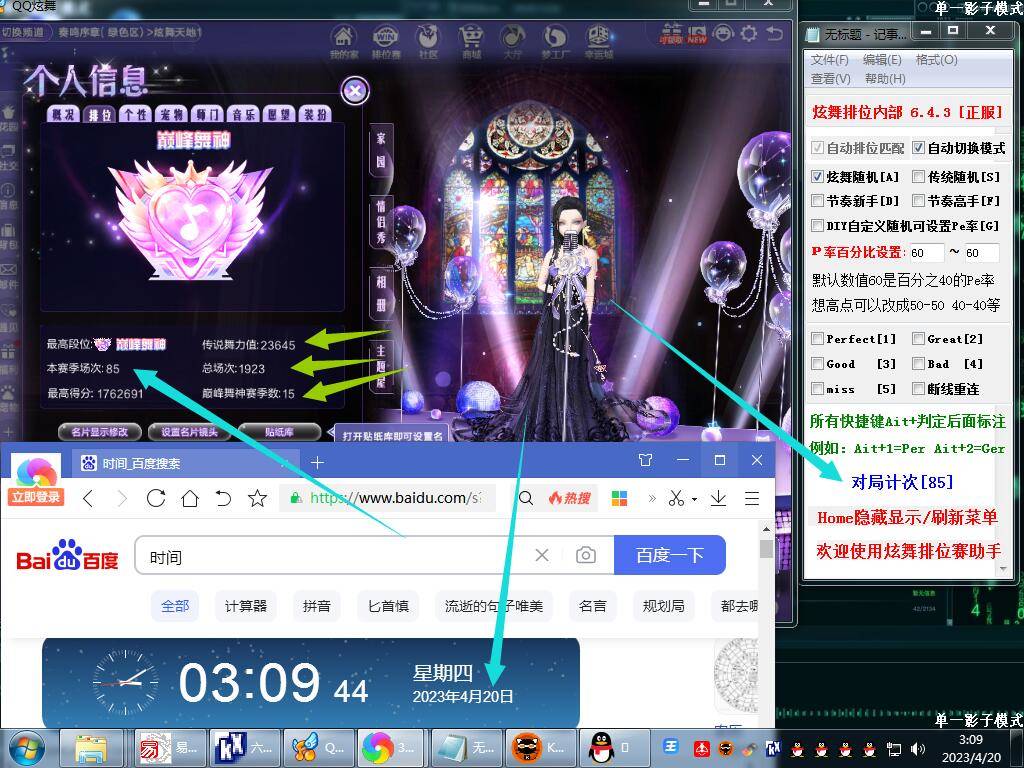This screenshot has height=768, width=1024.
Task: Toggle 自动切换模式 checkbox
Action: pyautogui.click(x=918, y=148)
